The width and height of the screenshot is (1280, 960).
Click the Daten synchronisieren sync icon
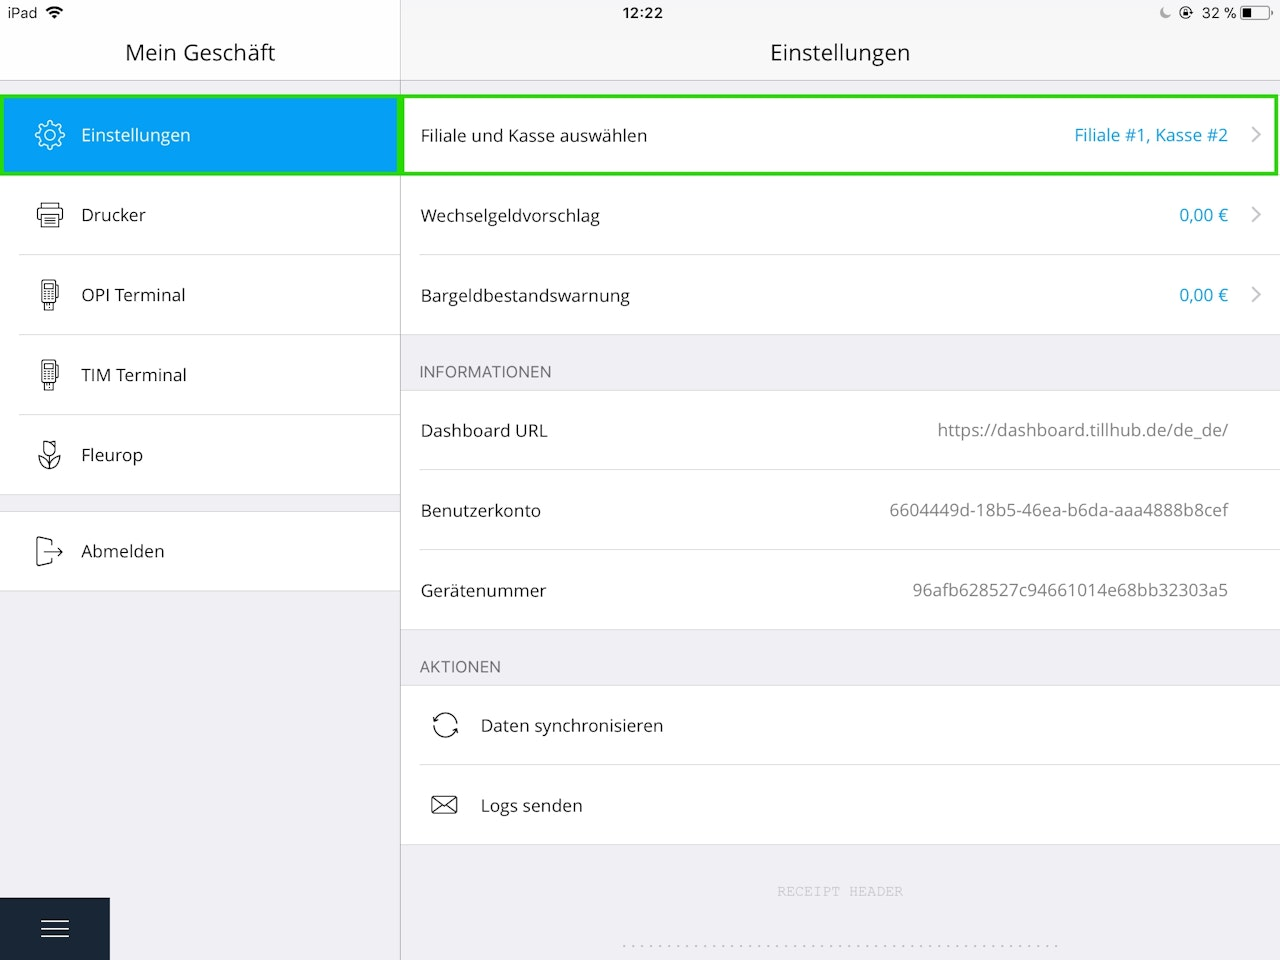[445, 725]
